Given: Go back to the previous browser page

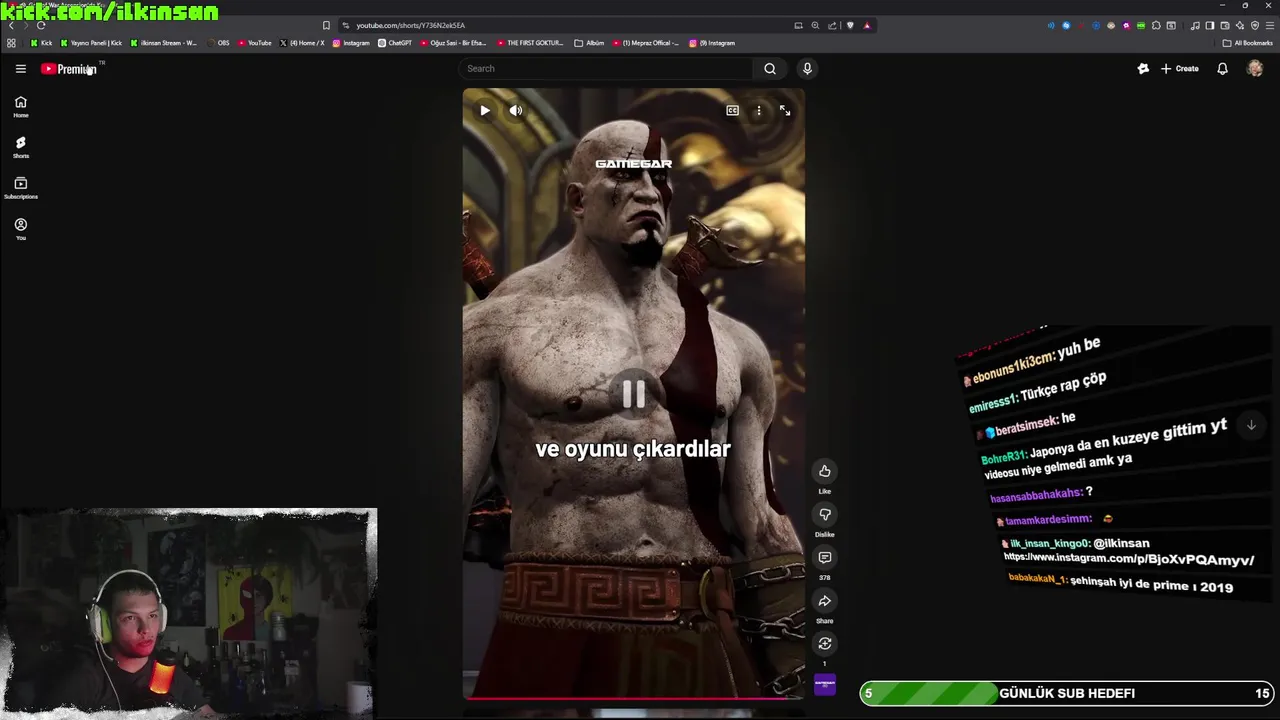Looking at the screenshot, I should (11, 25).
